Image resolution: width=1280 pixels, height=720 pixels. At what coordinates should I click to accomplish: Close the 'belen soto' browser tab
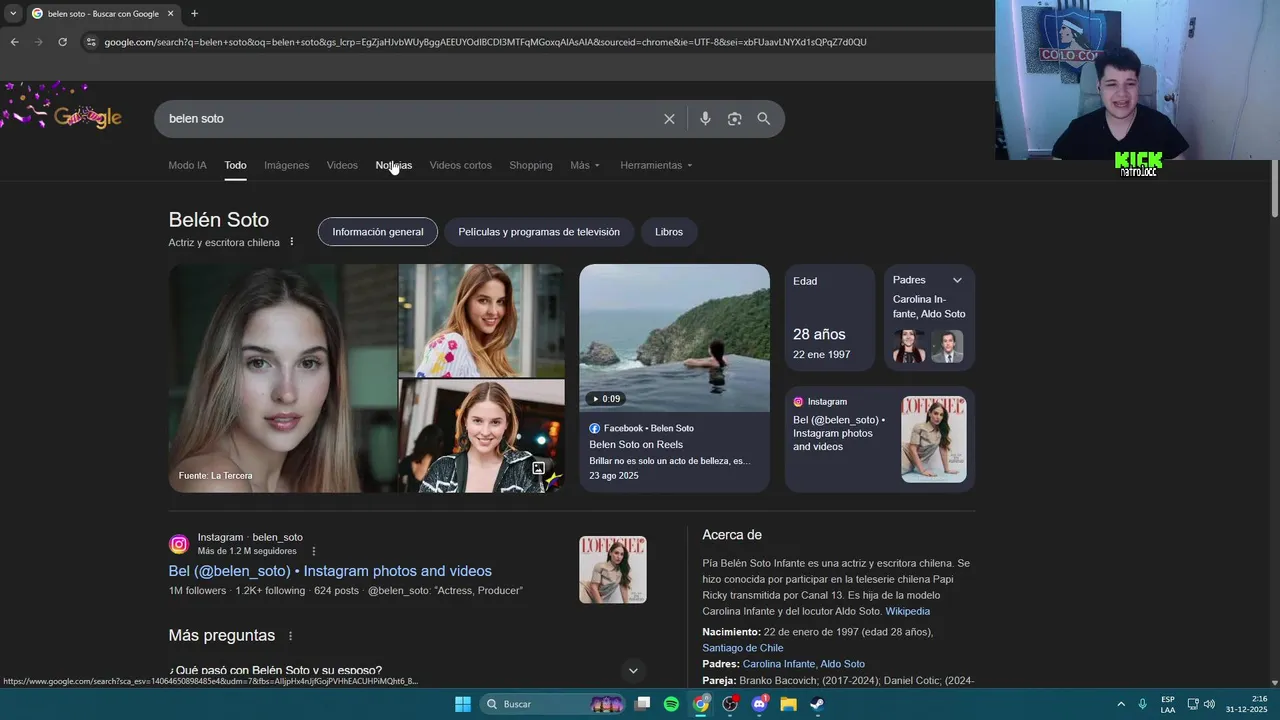(x=171, y=13)
